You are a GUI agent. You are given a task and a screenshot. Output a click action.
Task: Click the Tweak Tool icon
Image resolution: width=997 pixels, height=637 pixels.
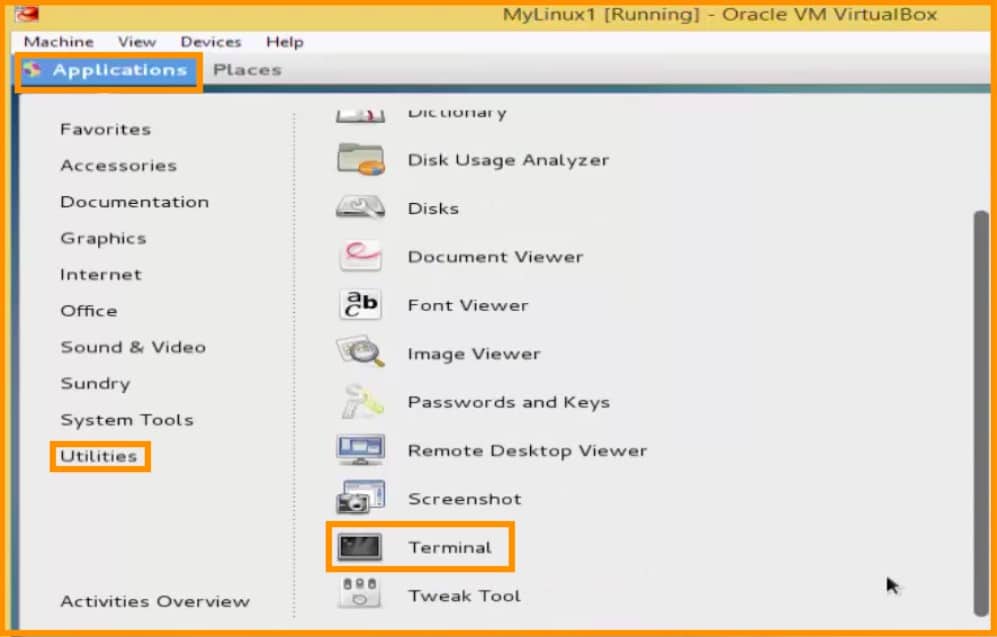click(361, 594)
